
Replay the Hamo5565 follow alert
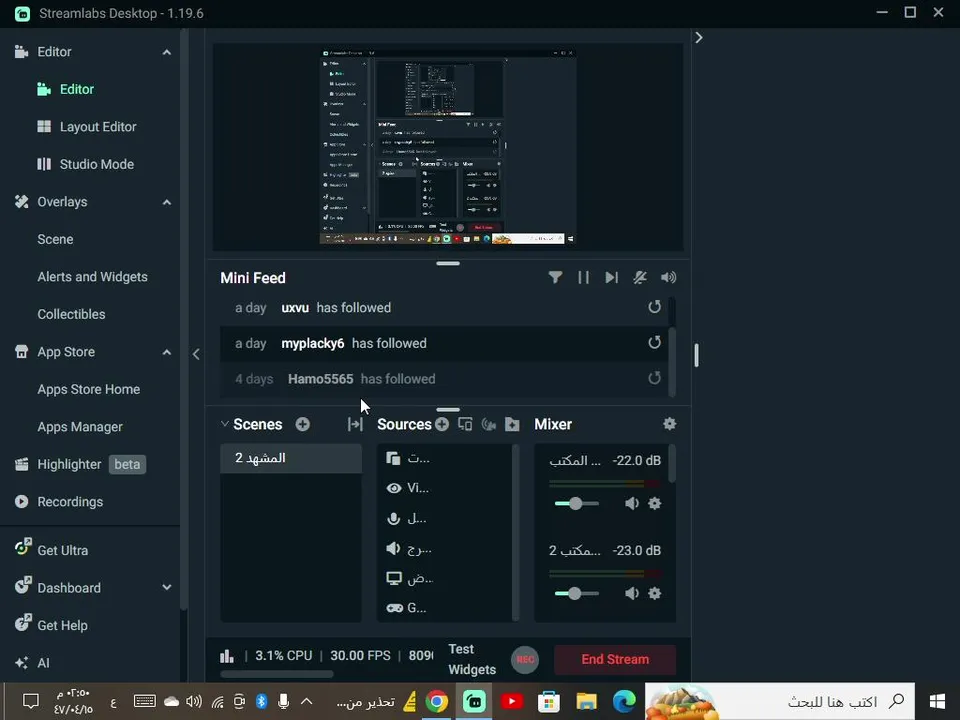coord(654,378)
